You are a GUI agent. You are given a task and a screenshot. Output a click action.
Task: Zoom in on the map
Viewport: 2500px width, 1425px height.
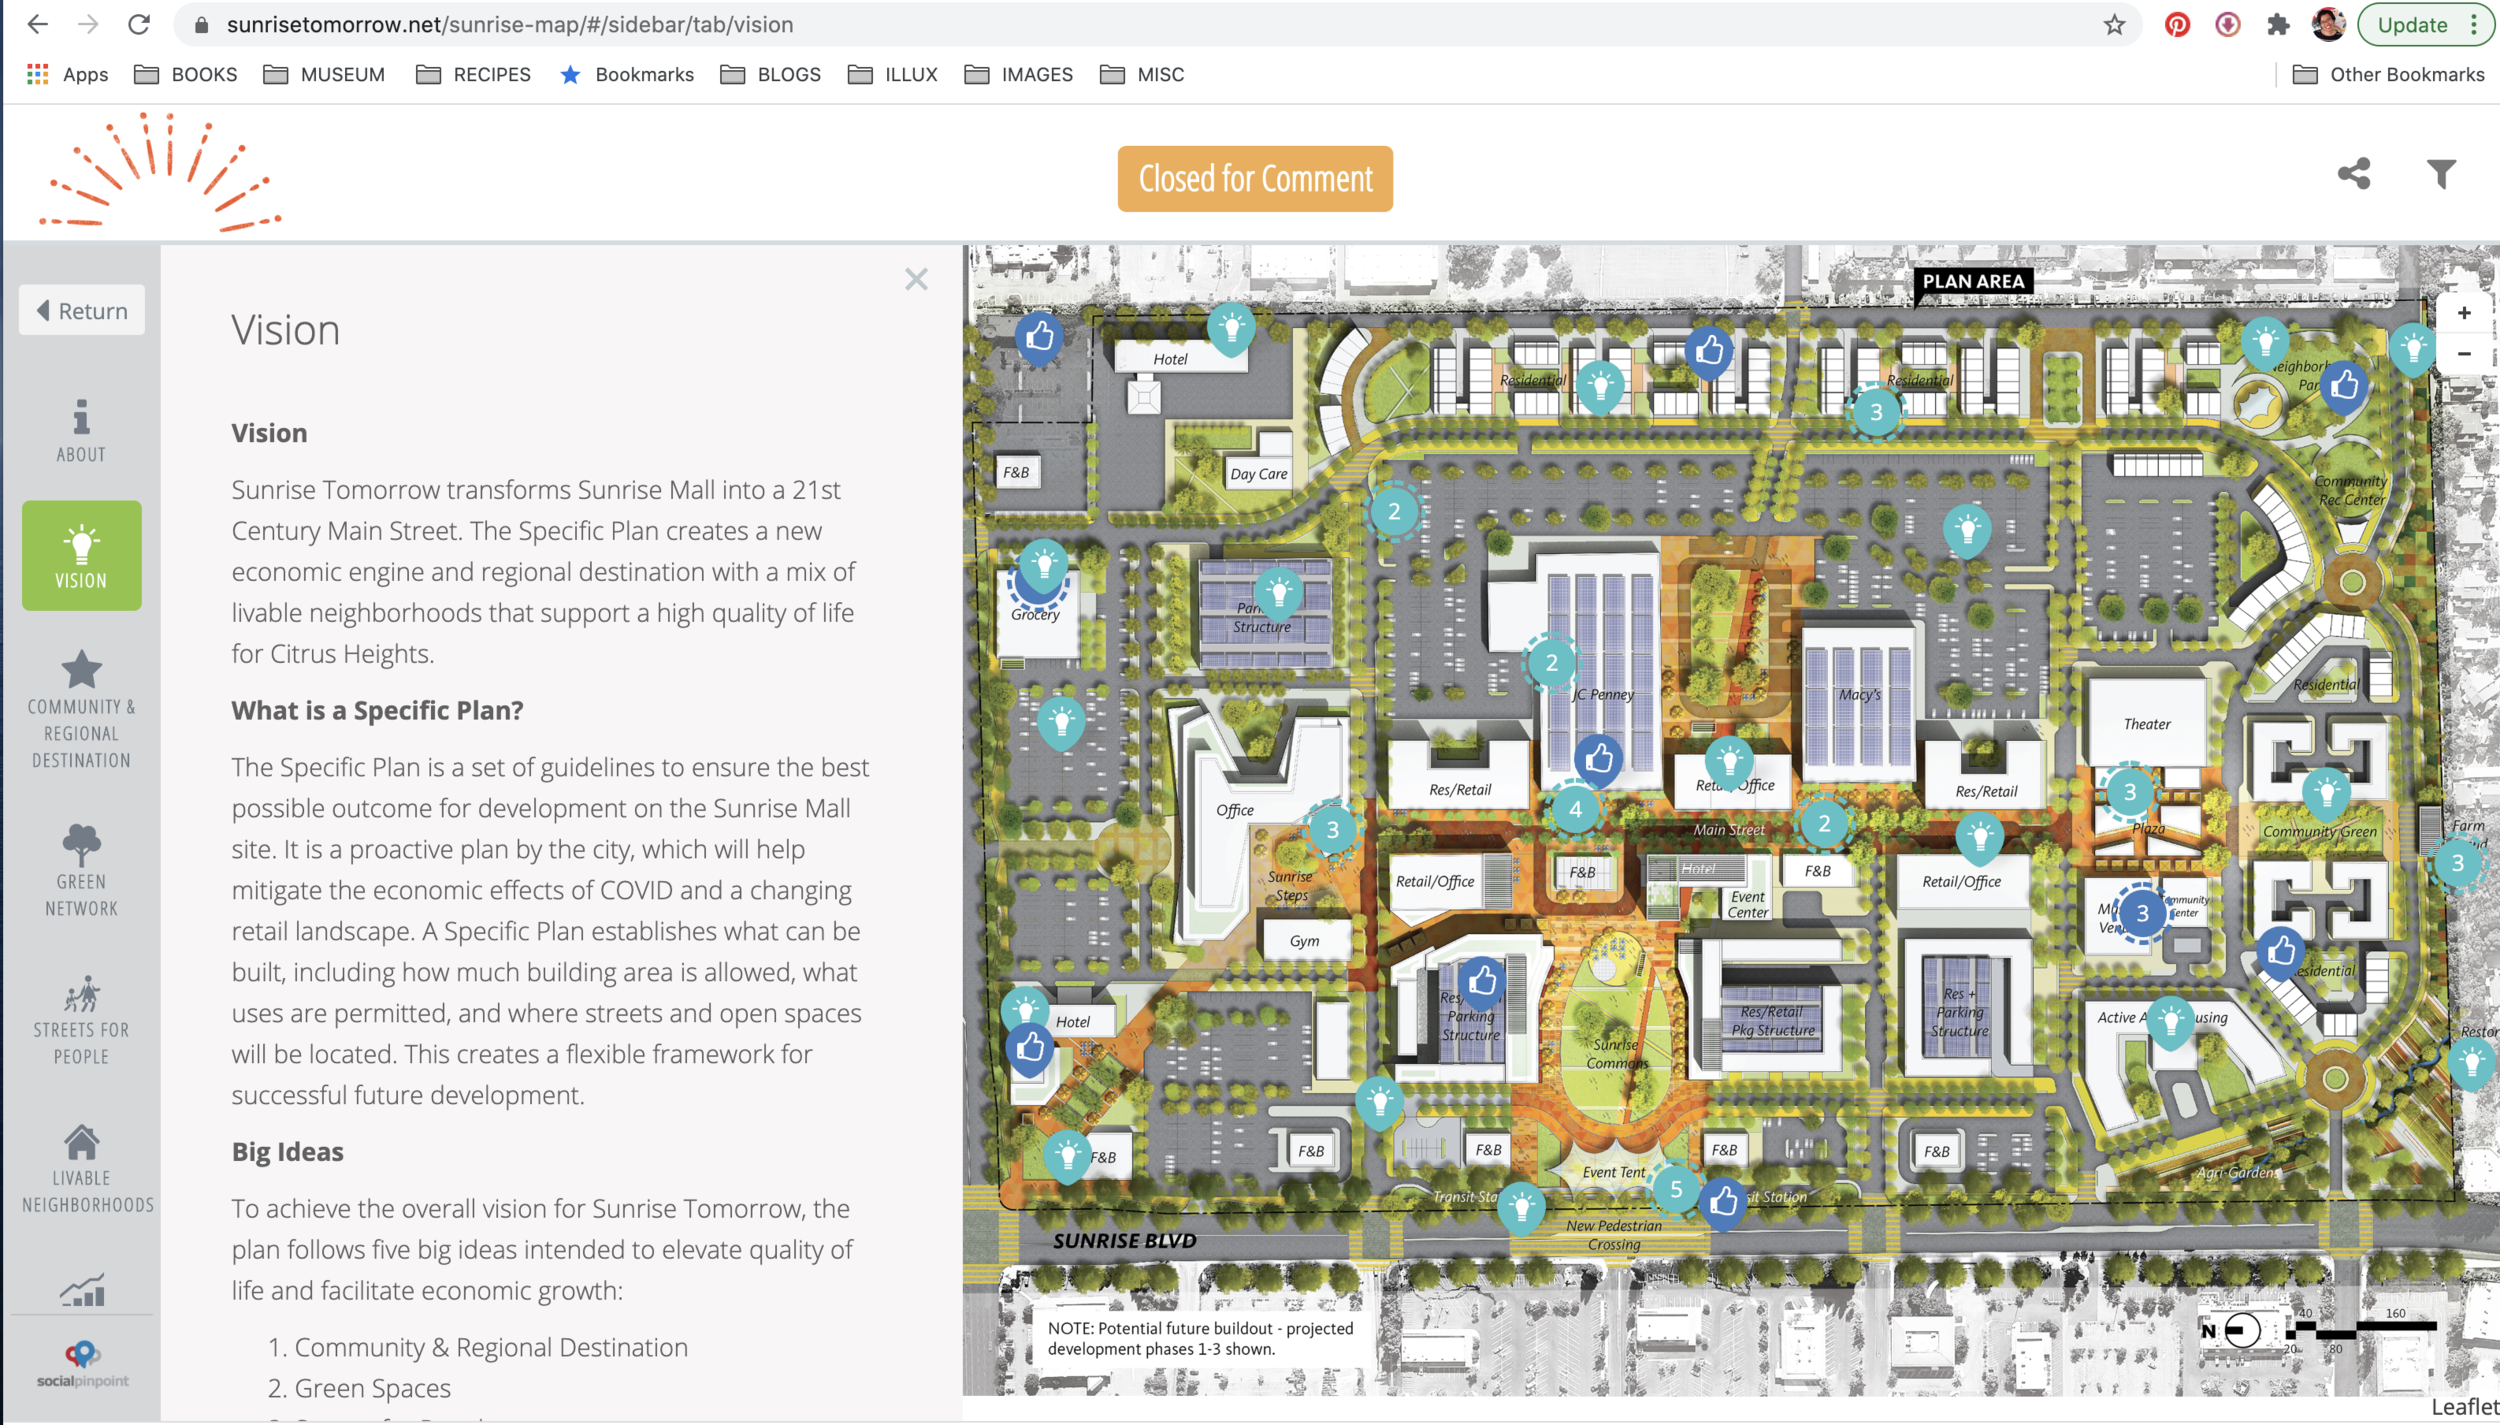2464,314
